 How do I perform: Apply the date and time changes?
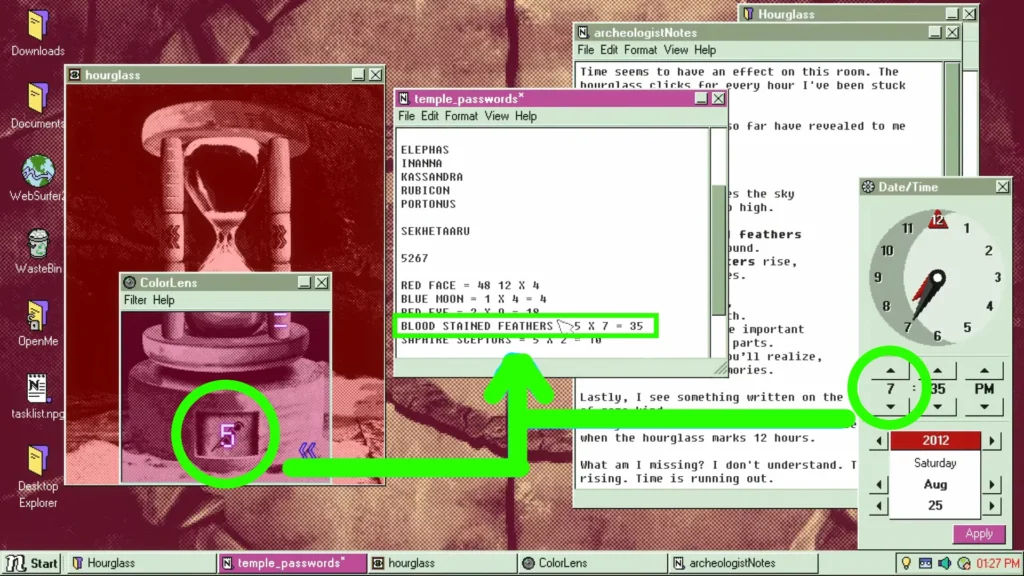coord(978,534)
